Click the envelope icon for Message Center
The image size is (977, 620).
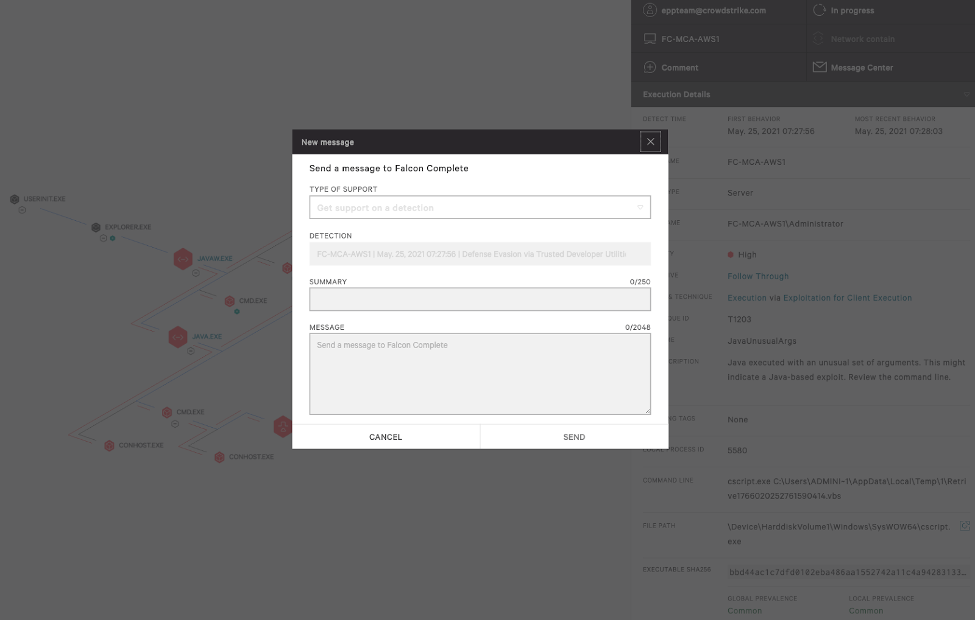coord(819,67)
